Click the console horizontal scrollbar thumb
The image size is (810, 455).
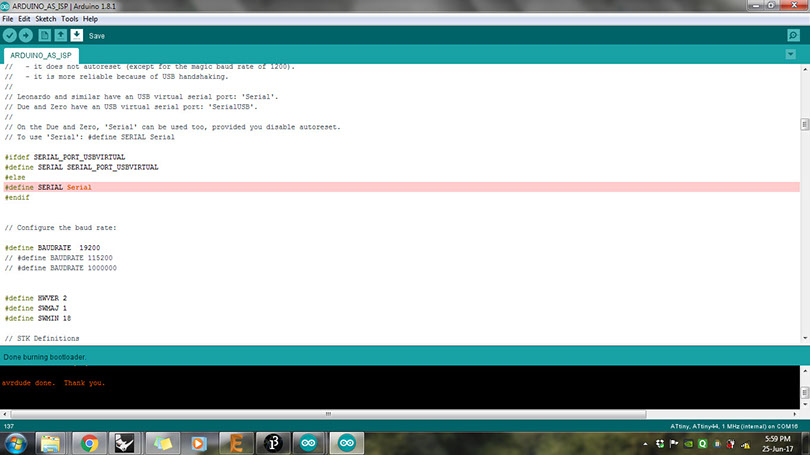coord(328,414)
